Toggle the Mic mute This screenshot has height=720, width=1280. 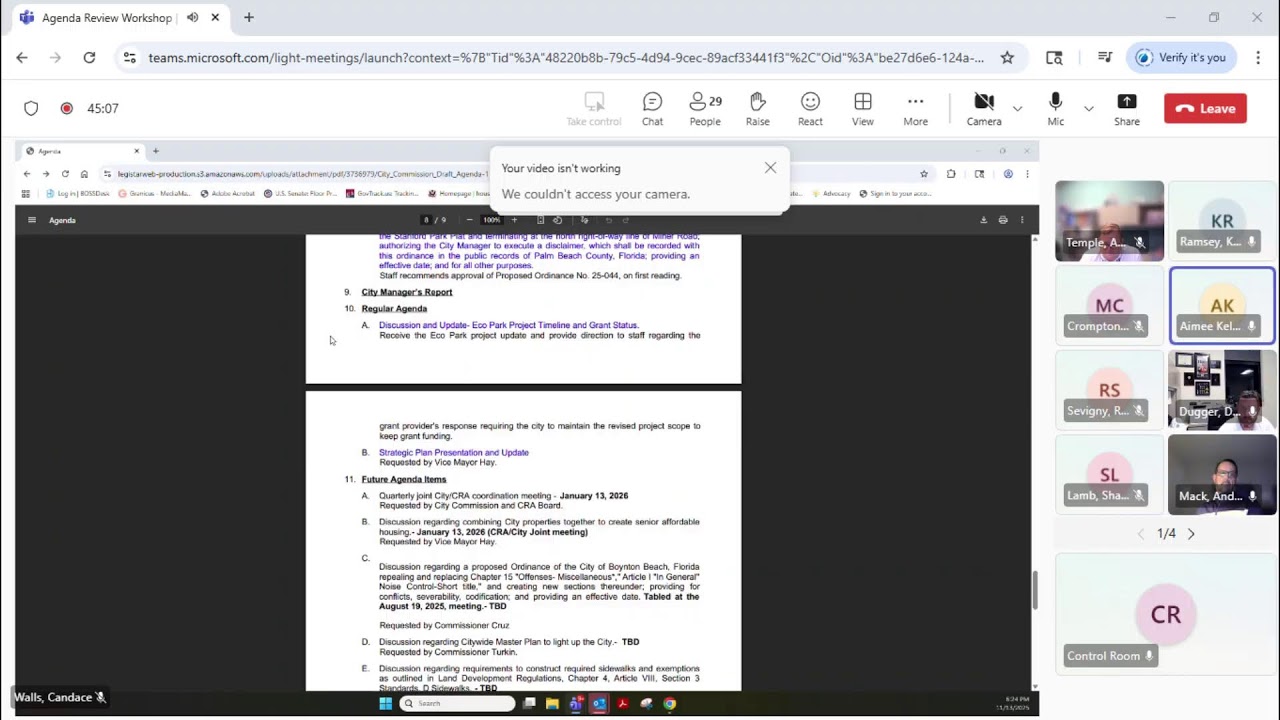(x=1055, y=109)
